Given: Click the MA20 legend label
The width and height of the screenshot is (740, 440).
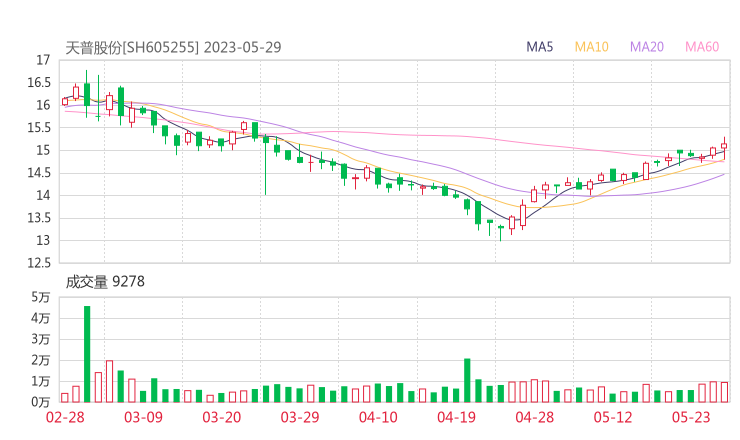Looking at the screenshot, I should click(647, 47).
